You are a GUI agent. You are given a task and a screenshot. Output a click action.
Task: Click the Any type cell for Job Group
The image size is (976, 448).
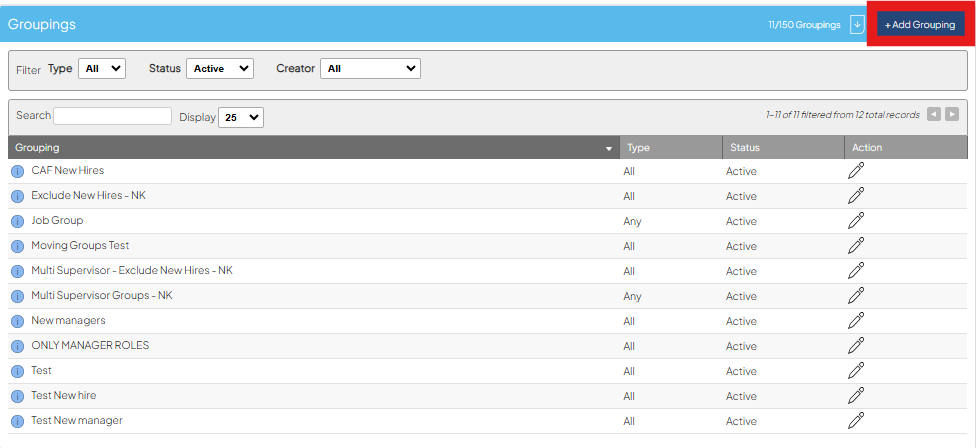pyautogui.click(x=632, y=222)
